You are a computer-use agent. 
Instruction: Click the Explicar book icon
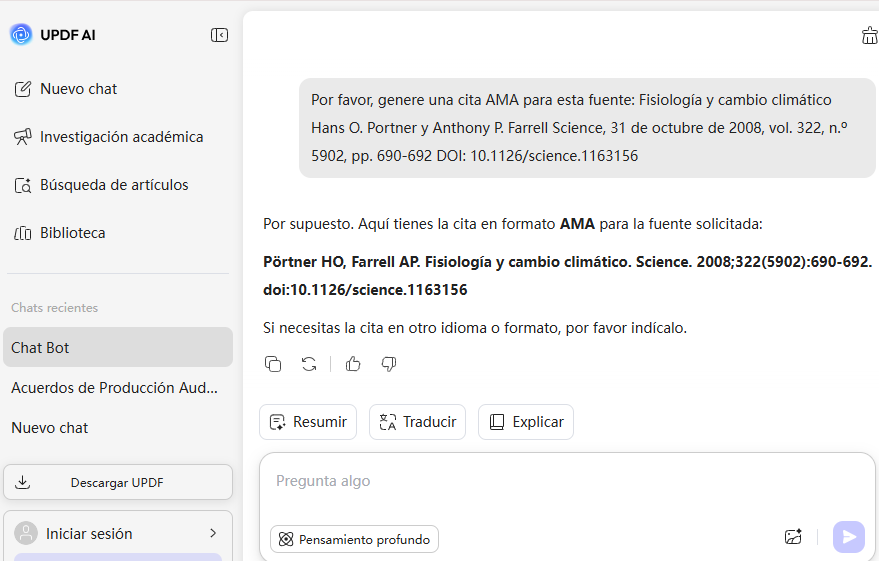click(497, 422)
